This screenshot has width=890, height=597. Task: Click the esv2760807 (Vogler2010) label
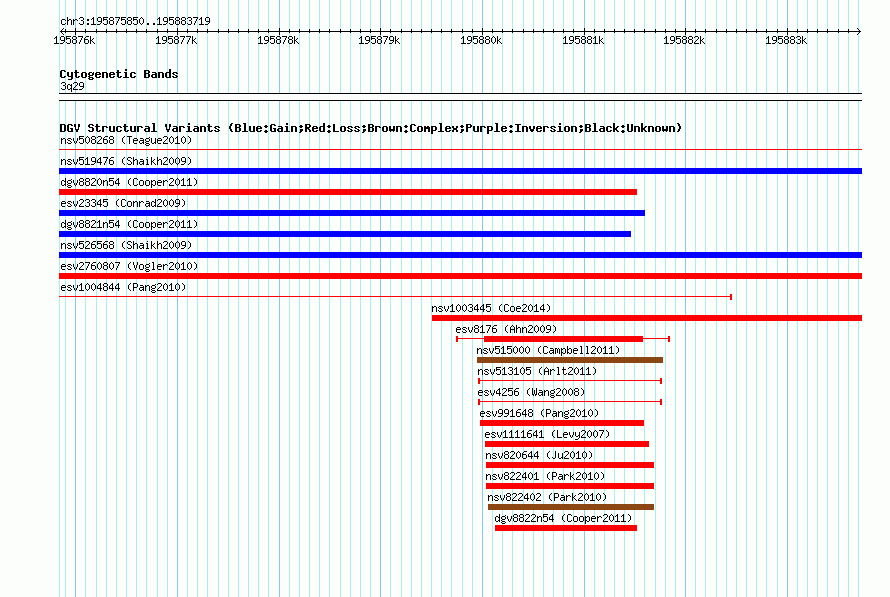click(x=129, y=266)
